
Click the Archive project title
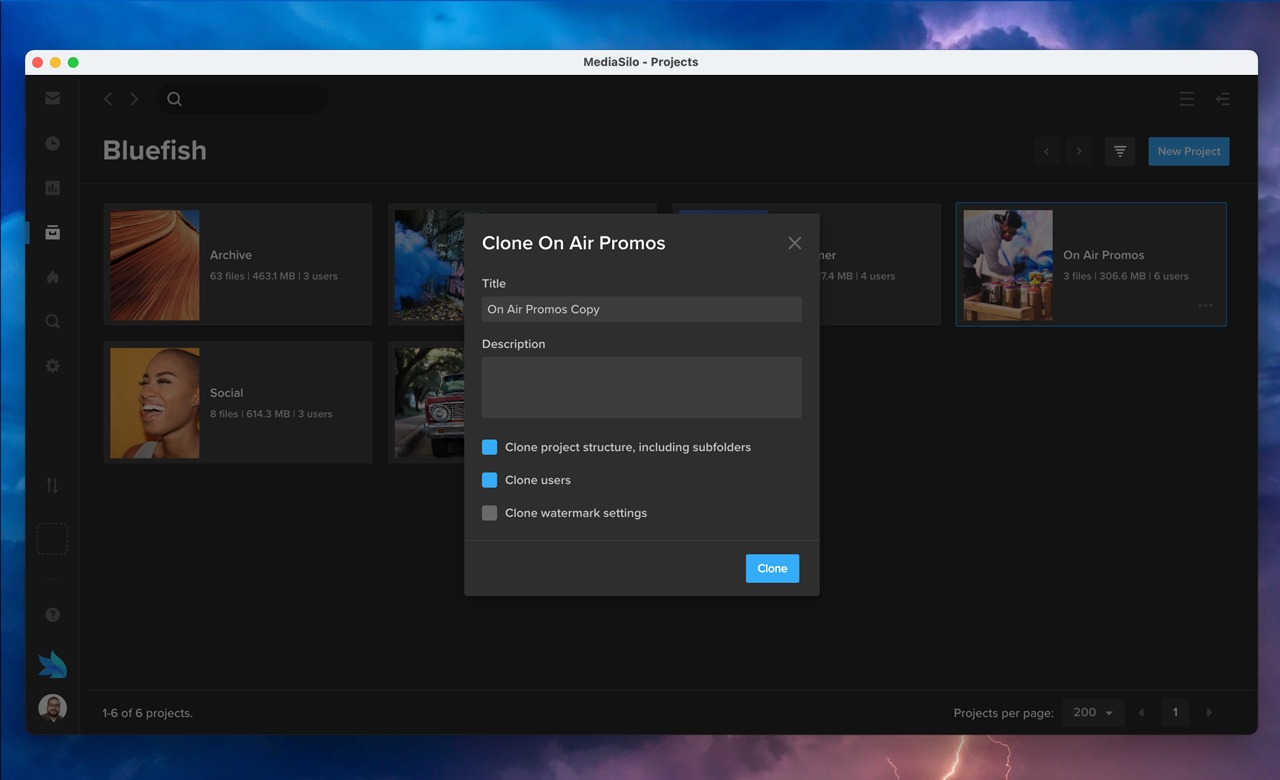(x=231, y=255)
